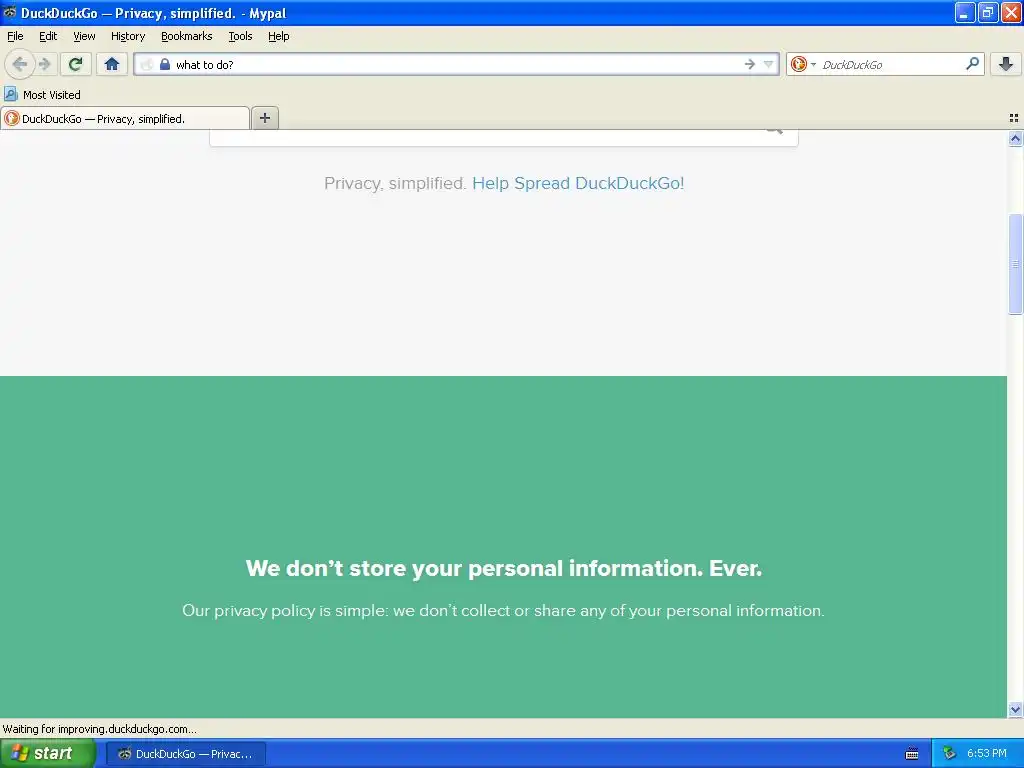Viewport: 1024px width, 768px height.
Task: Open the Most Visited bookmarks folder
Action: click(x=42, y=95)
